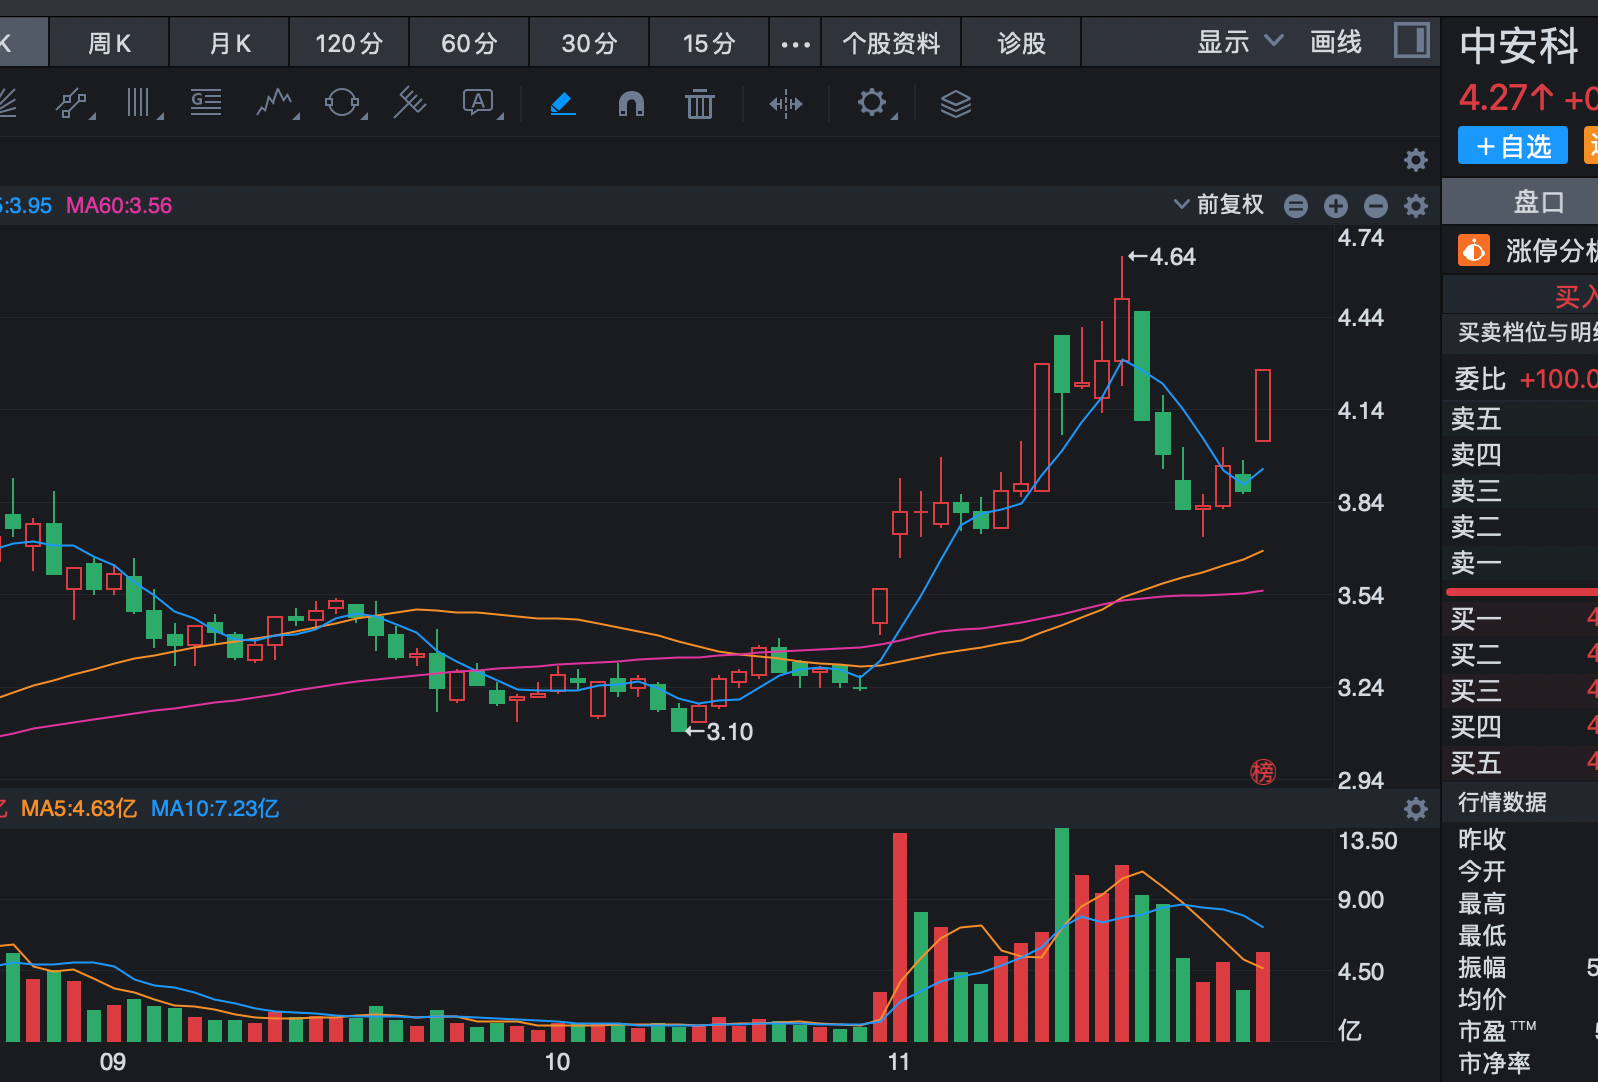Switch to monthly K (月K) tab
Image resolution: width=1598 pixels, height=1082 pixels.
click(x=230, y=43)
